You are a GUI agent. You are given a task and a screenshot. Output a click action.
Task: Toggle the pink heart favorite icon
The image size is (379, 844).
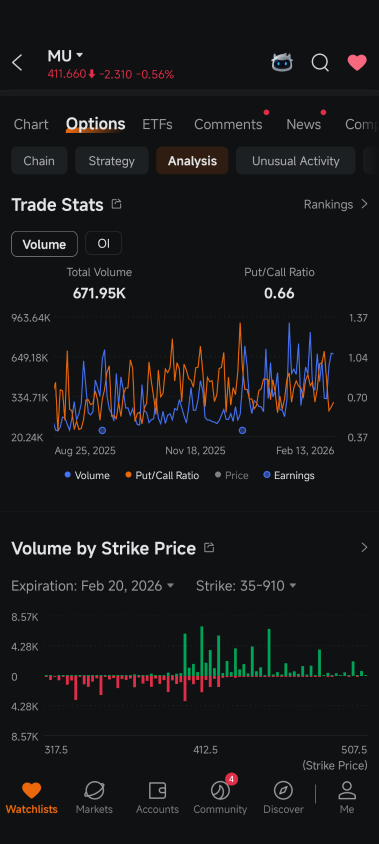(x=357, y=63)
